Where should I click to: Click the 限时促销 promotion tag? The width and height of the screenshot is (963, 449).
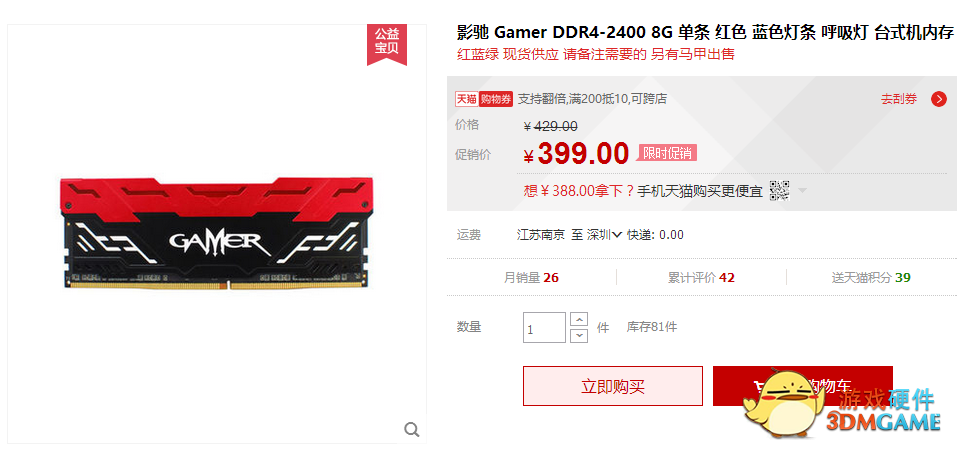(667, 153)
